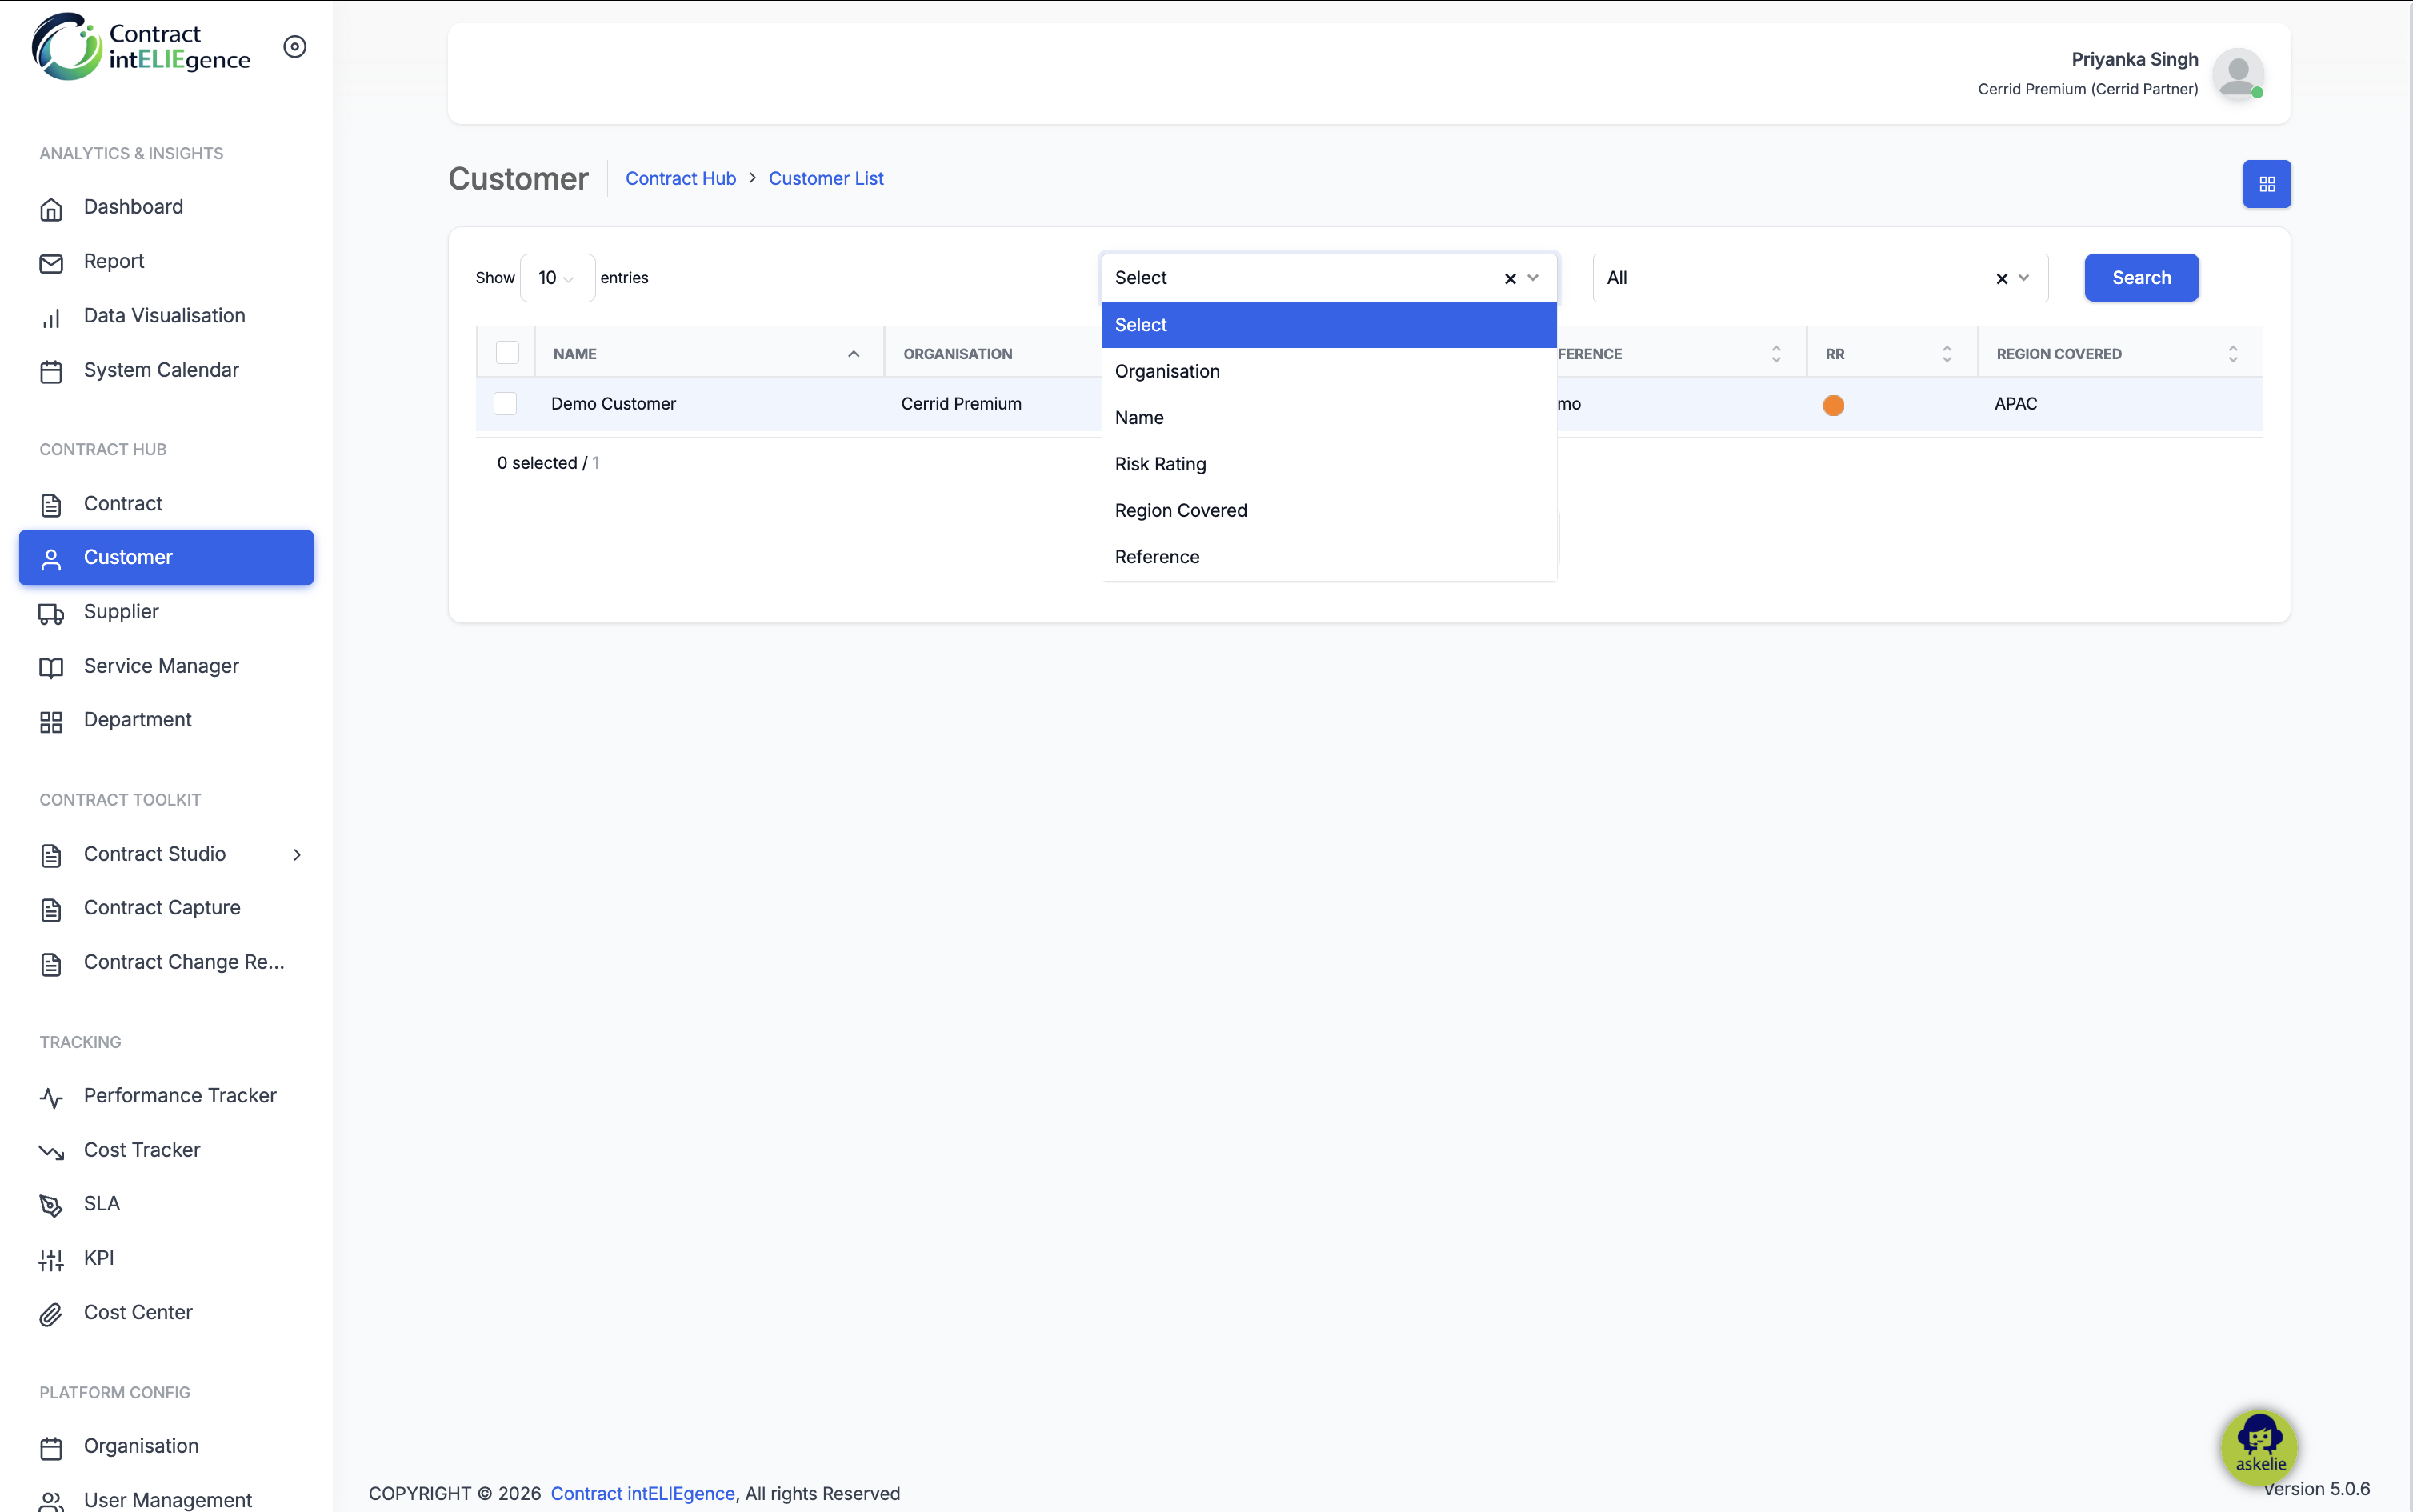Open the Supplier menu label
2413x1512 pixels.
121,612
